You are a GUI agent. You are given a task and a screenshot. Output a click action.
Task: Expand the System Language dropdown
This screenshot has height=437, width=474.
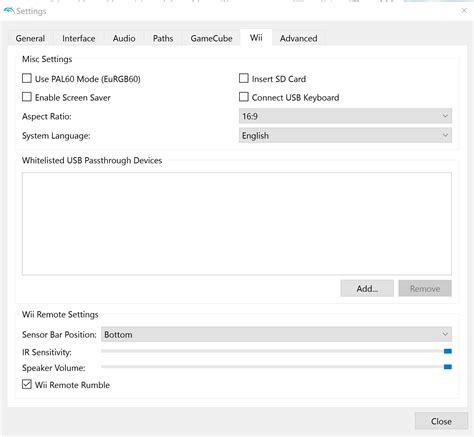tap(345, 135)
